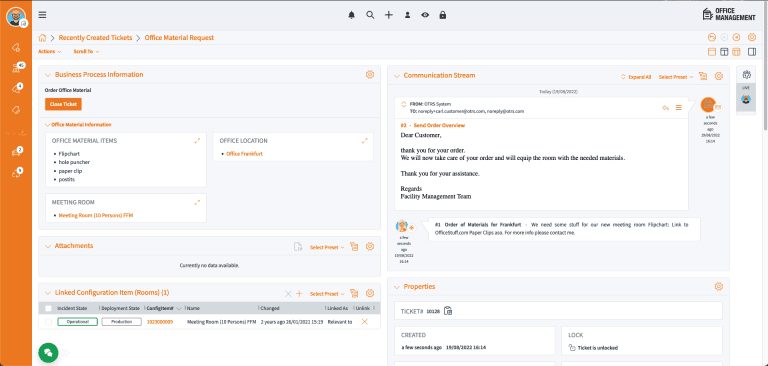
Task: Open Select Preset in Communication Stream
Action: pos(676,77)
